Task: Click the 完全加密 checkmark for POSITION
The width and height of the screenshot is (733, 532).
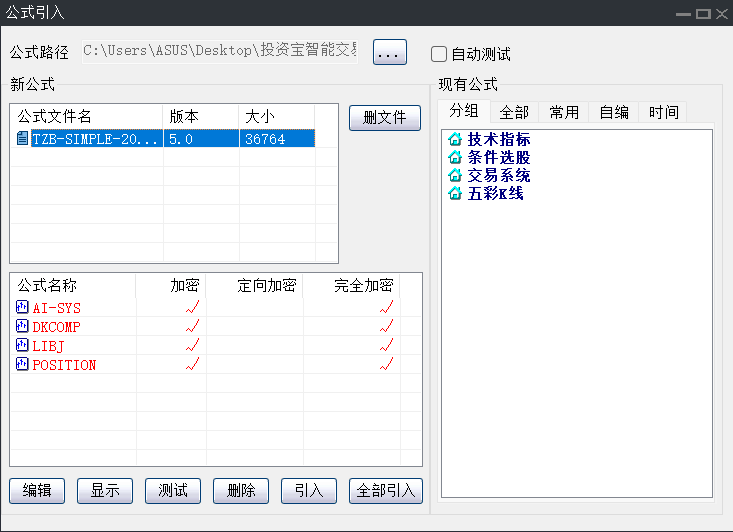Action: click(386, 365)
